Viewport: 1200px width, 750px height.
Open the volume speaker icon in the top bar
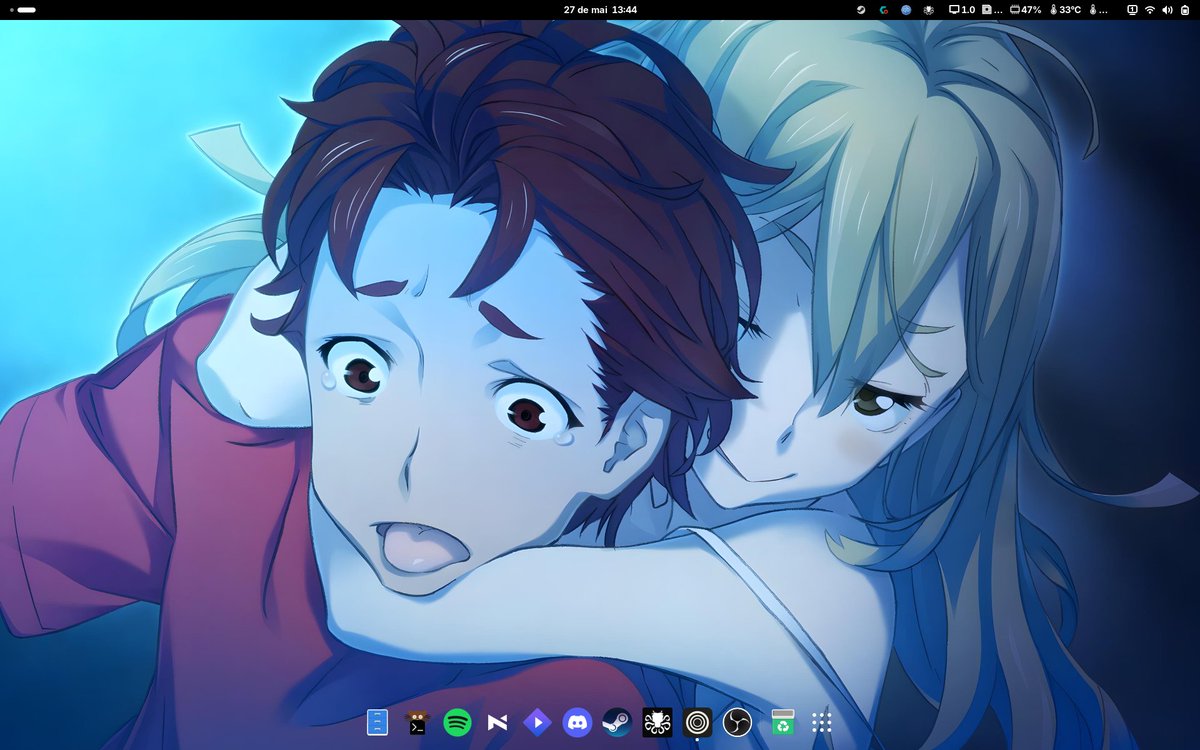[1167, 10]
